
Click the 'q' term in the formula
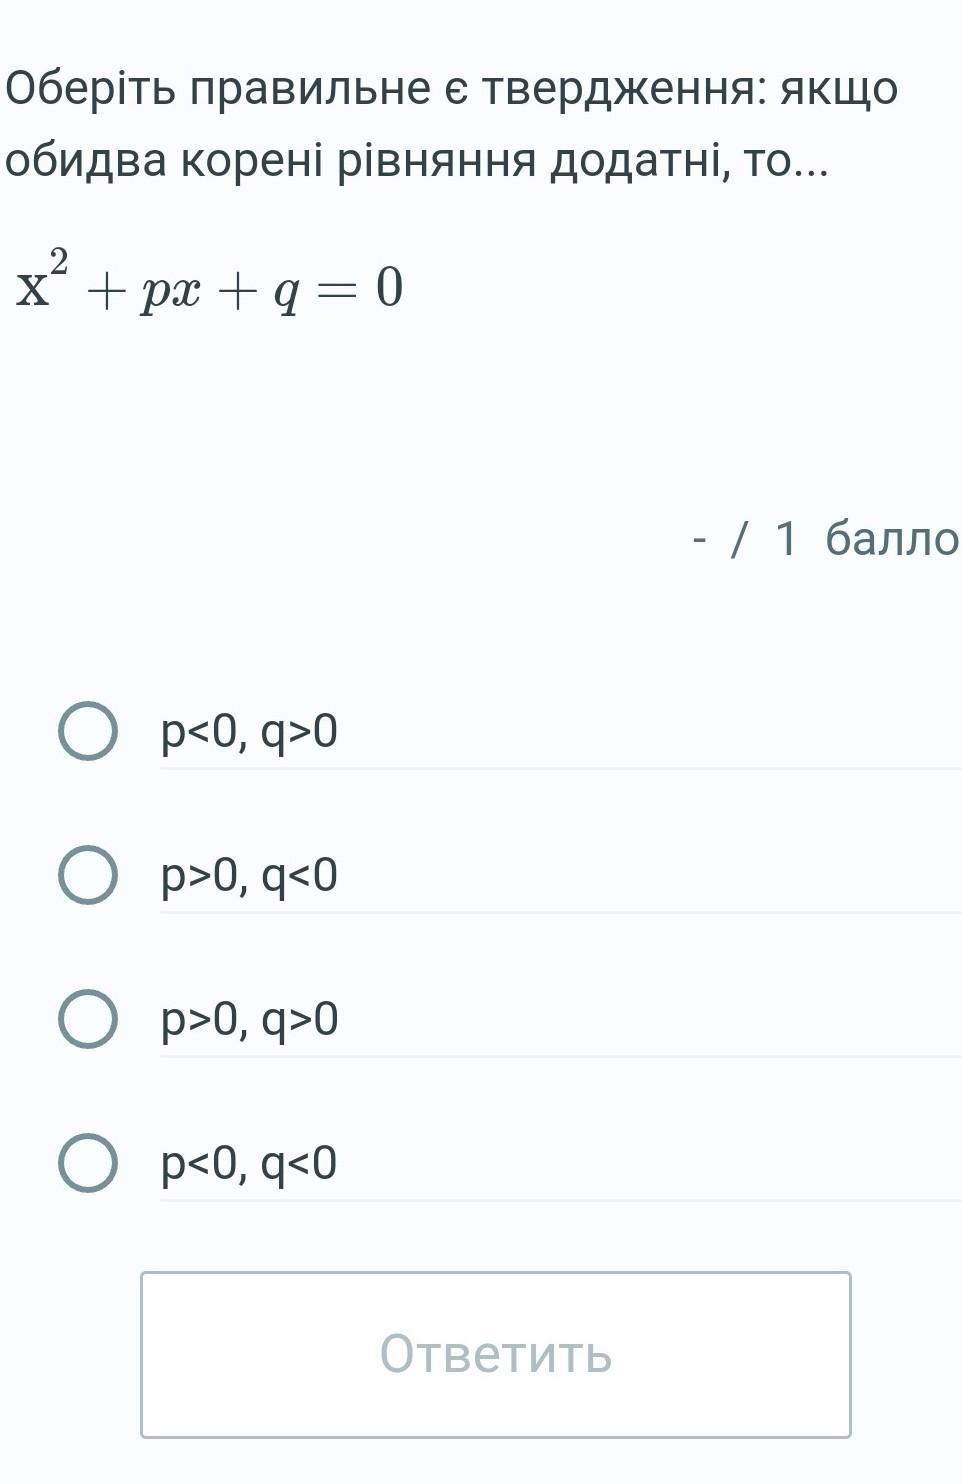[x=288, y=293]
